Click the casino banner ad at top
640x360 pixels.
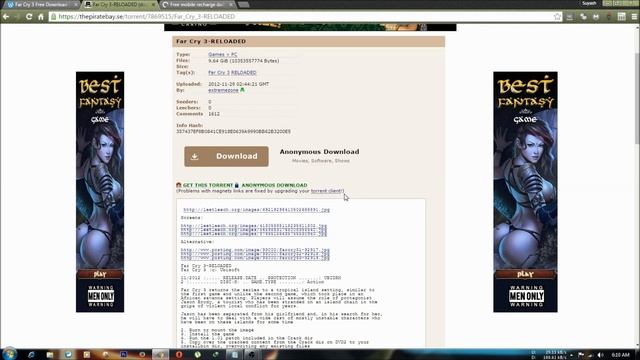pyautogui.click(x=310, y=27)
